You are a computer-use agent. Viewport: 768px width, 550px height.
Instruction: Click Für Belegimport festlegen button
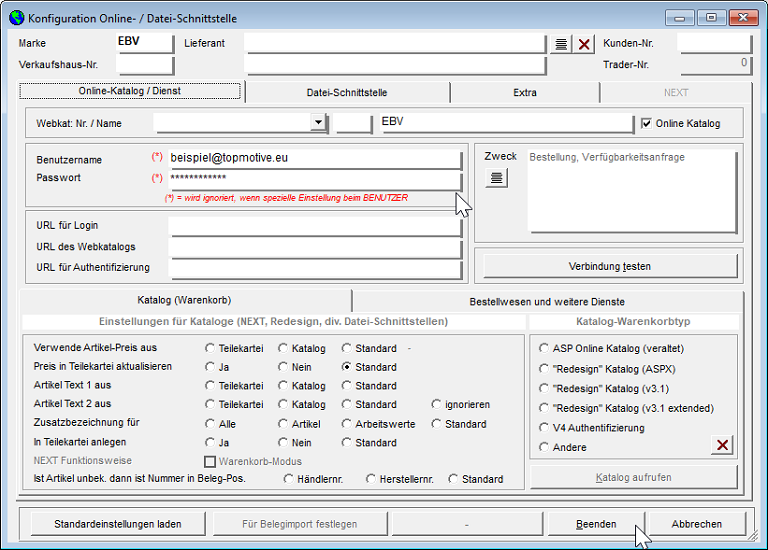(299, 524)
